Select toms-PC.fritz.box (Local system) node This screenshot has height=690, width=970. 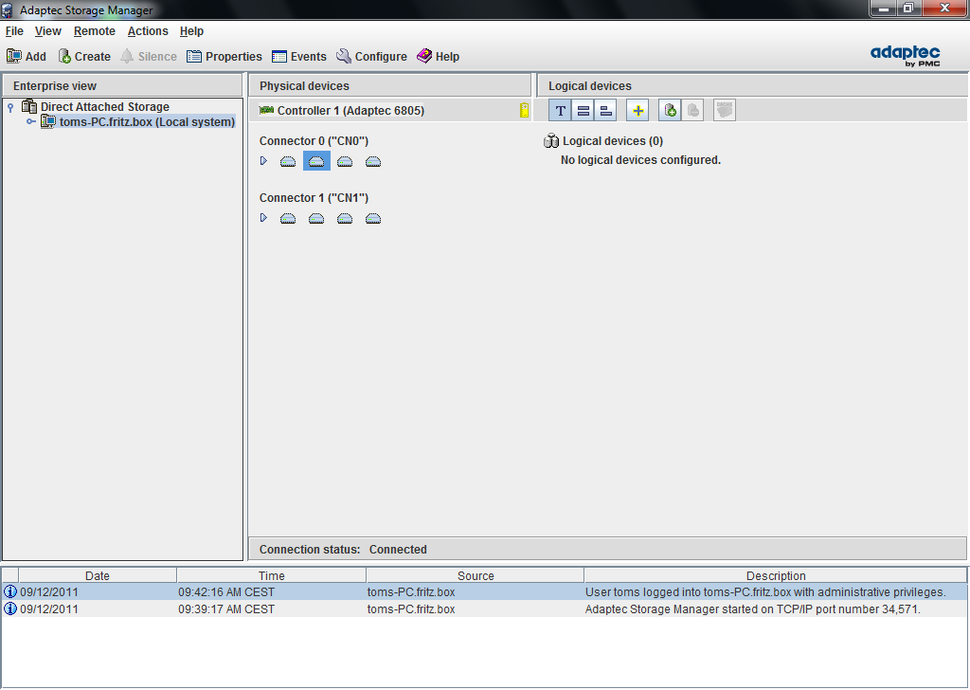click(147, 122)
